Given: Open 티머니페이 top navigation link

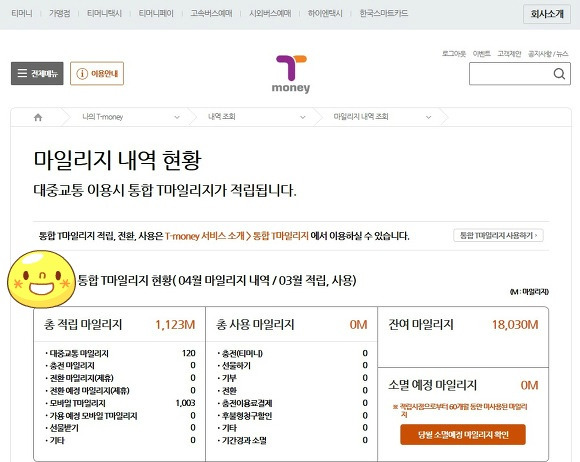Looking at the screenshot, I should coord(156,13).
